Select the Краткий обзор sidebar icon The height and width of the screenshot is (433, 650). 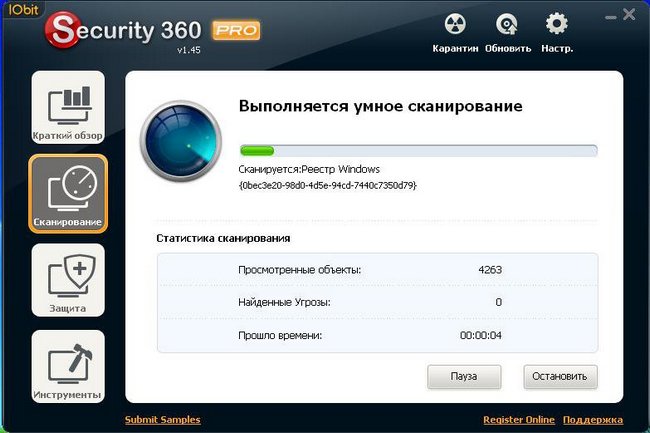(68, 107)
